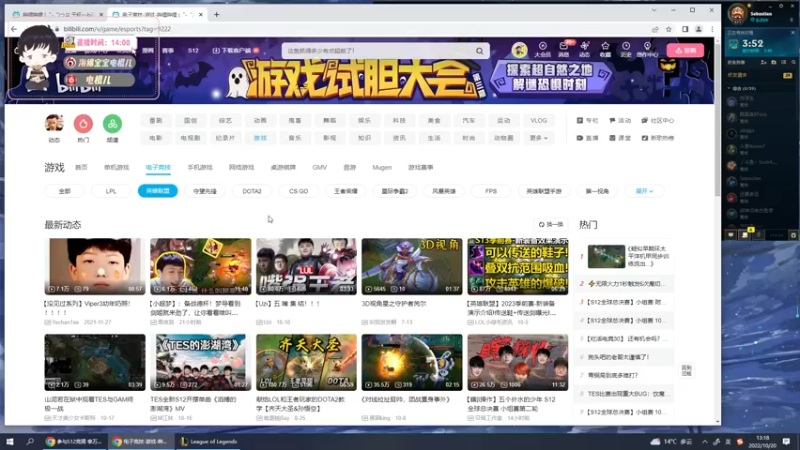Open Chrome three-dot menu
This screenshot has height=450, width=800.
[712, 29]
